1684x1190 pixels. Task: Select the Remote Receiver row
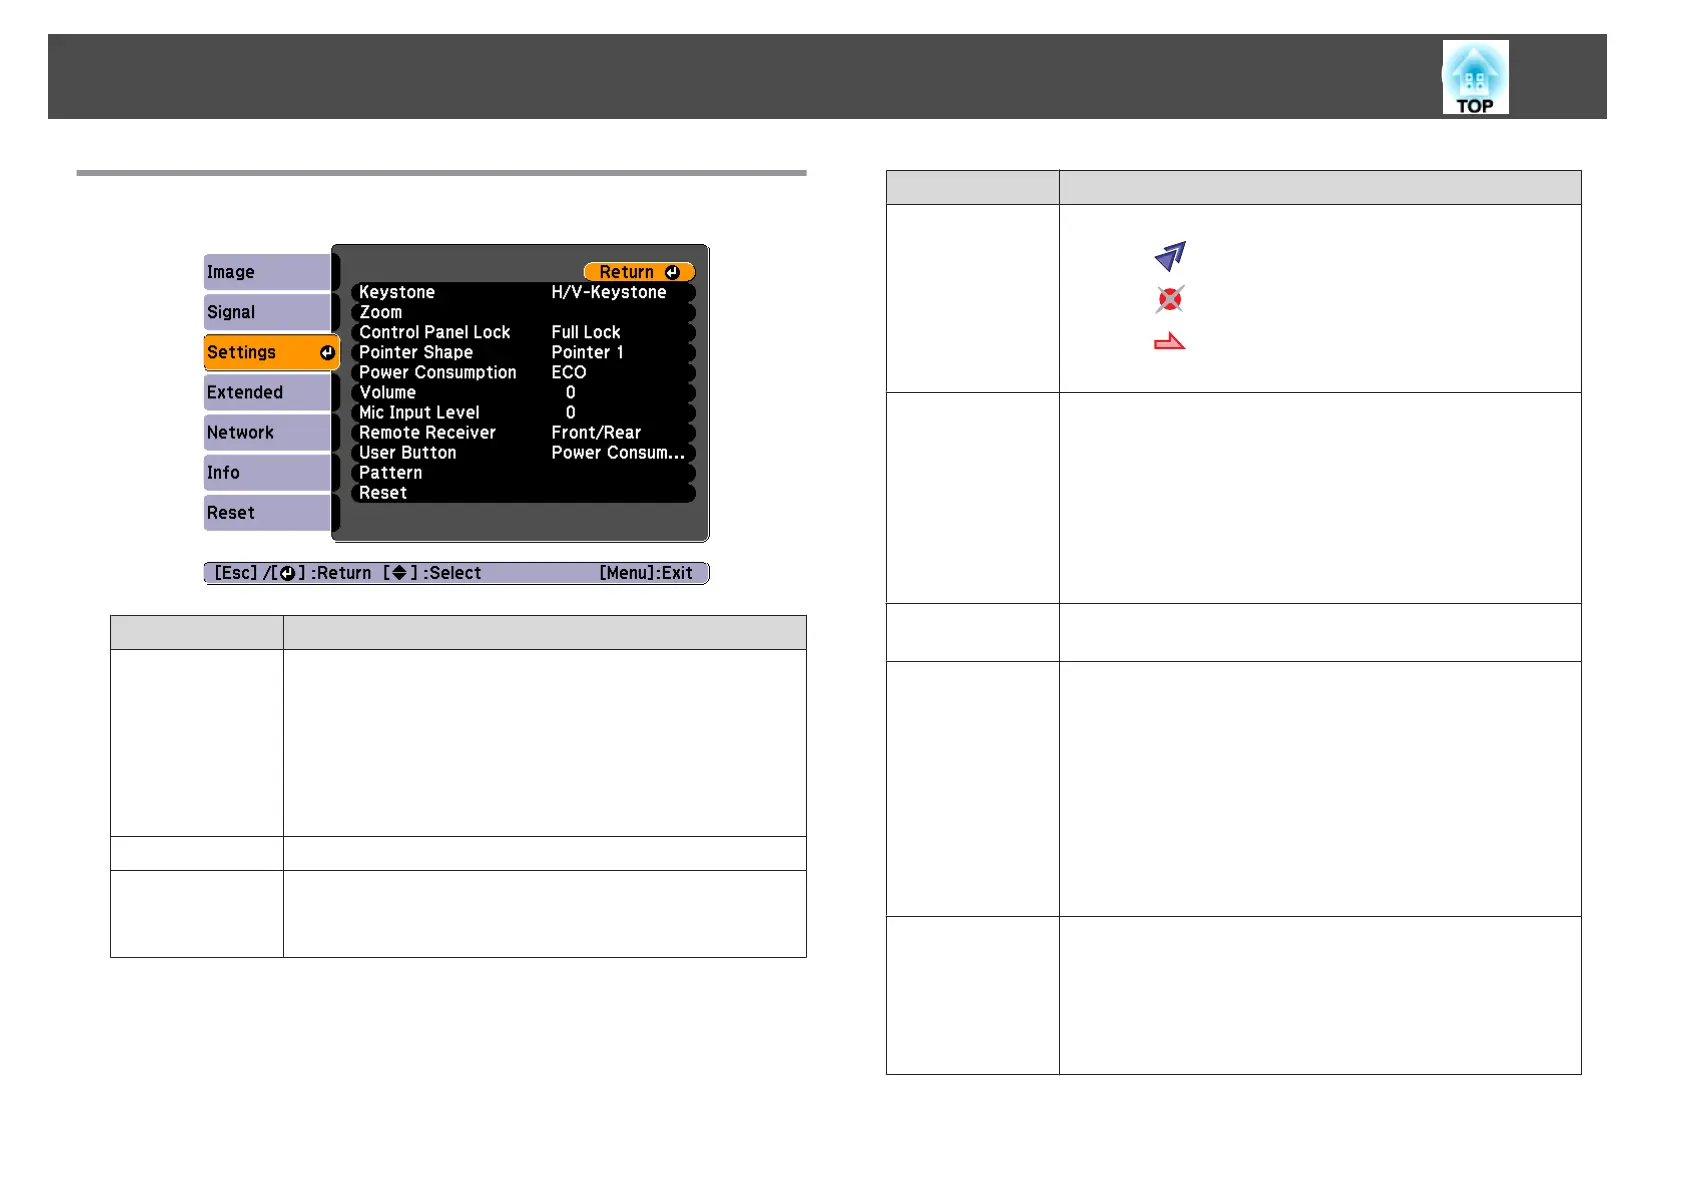pyautogui.click(x=523, y=432)
